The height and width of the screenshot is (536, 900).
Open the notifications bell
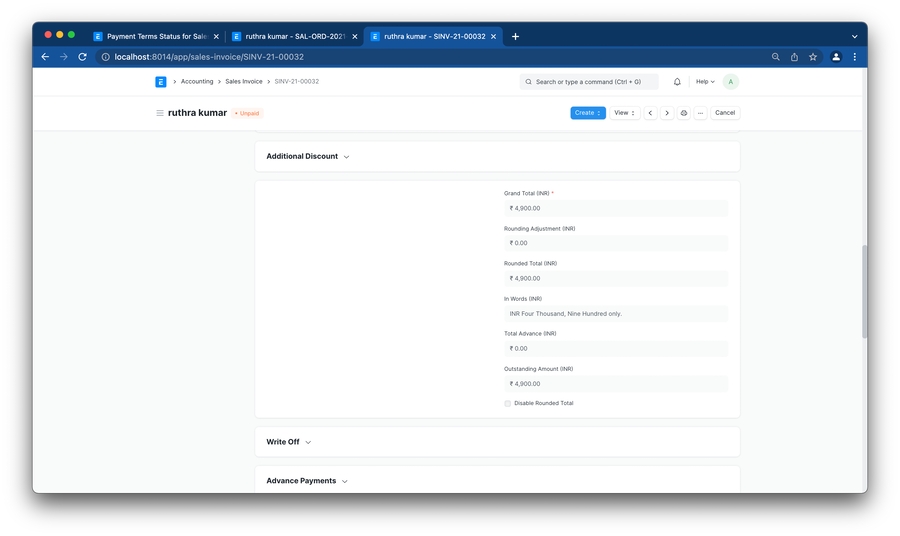677,82
